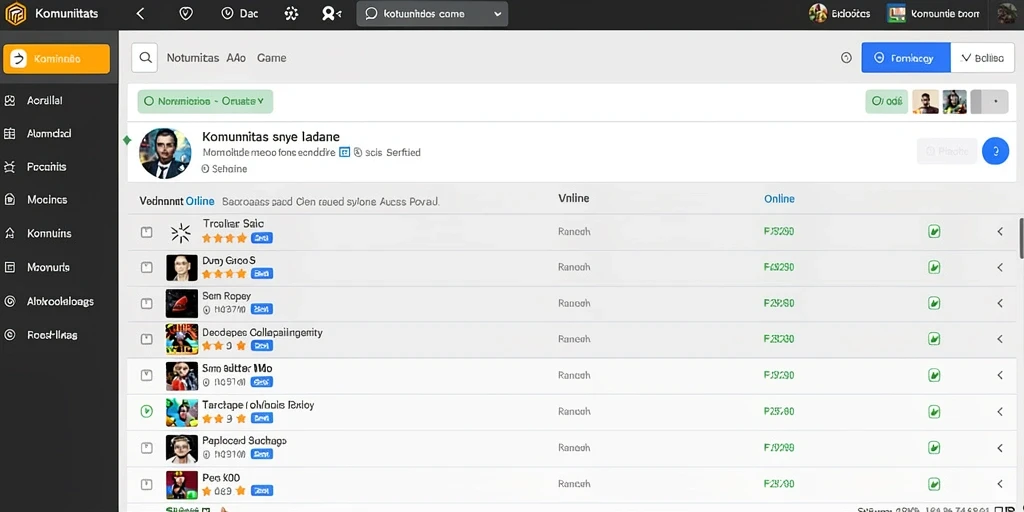Expand the Pen K00 row chevron

coord(1000,484)
